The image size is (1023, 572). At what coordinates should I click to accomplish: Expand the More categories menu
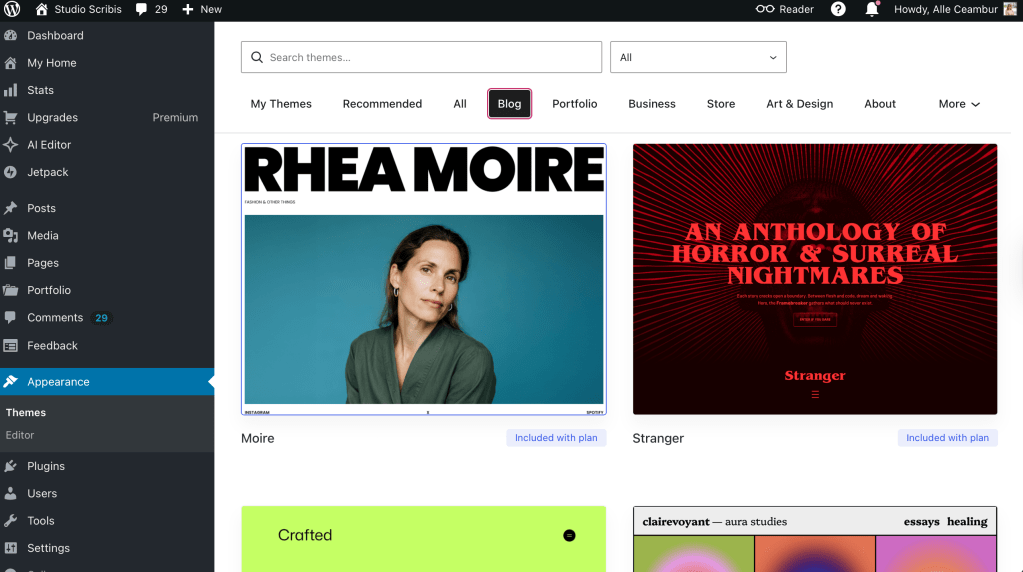959,104
